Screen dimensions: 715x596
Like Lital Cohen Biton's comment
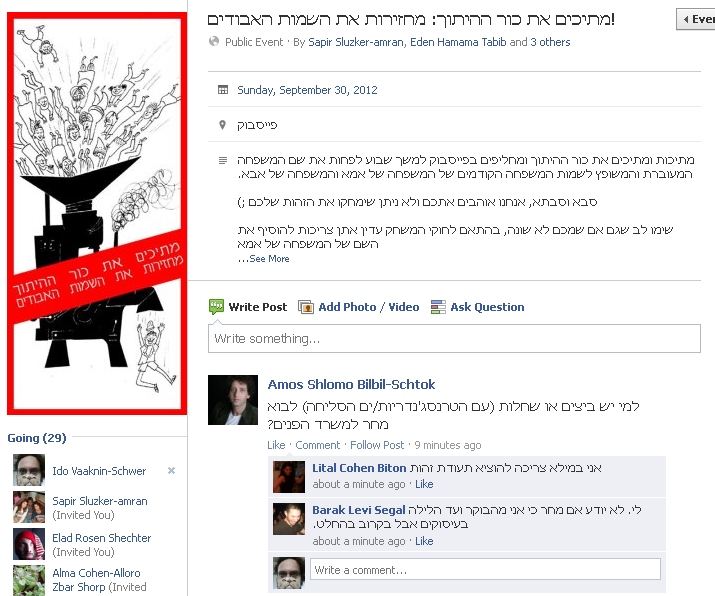pyautogui.click(x=424, y=484)
